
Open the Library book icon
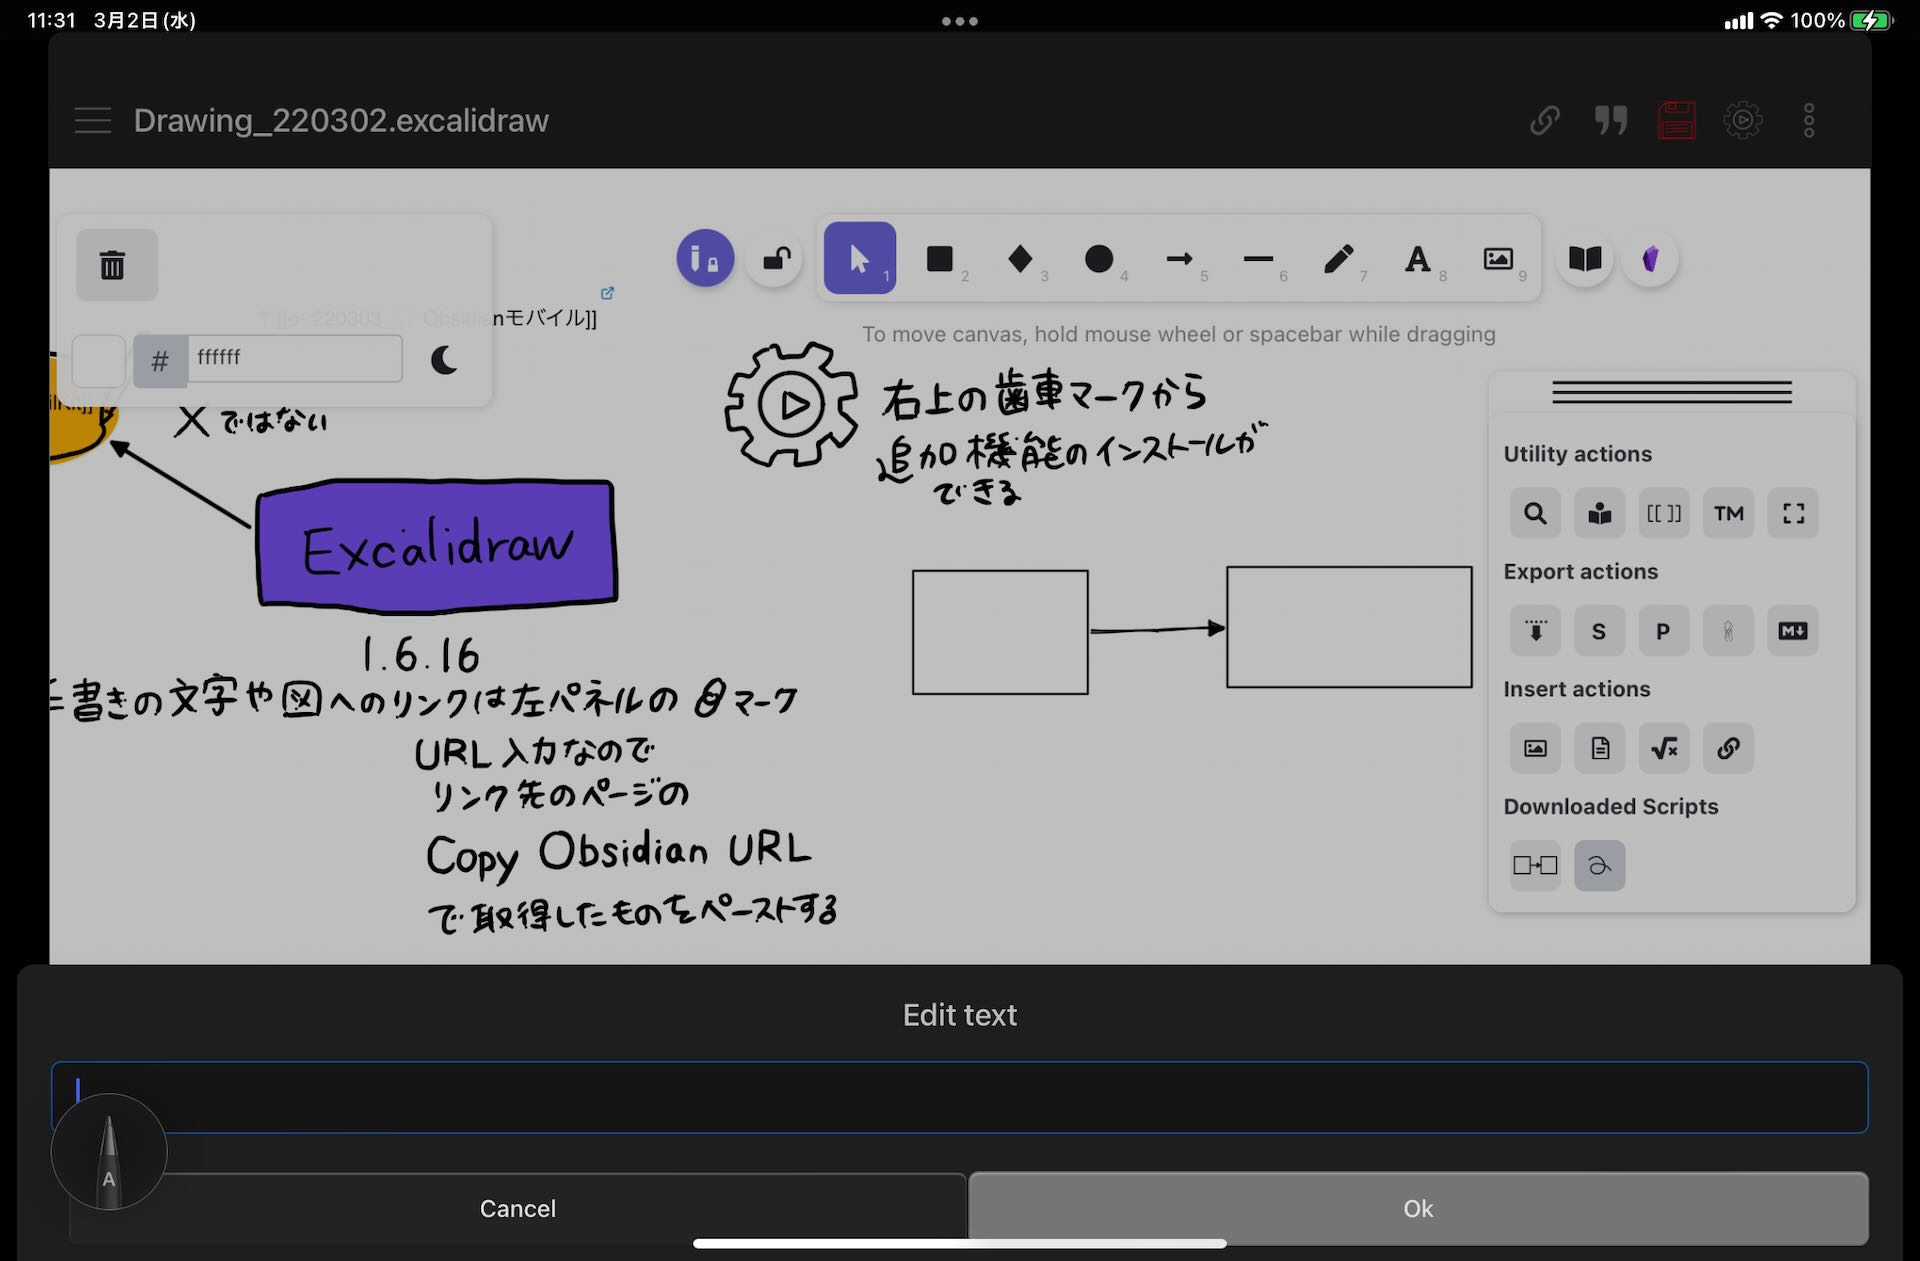click(1585, 259)
